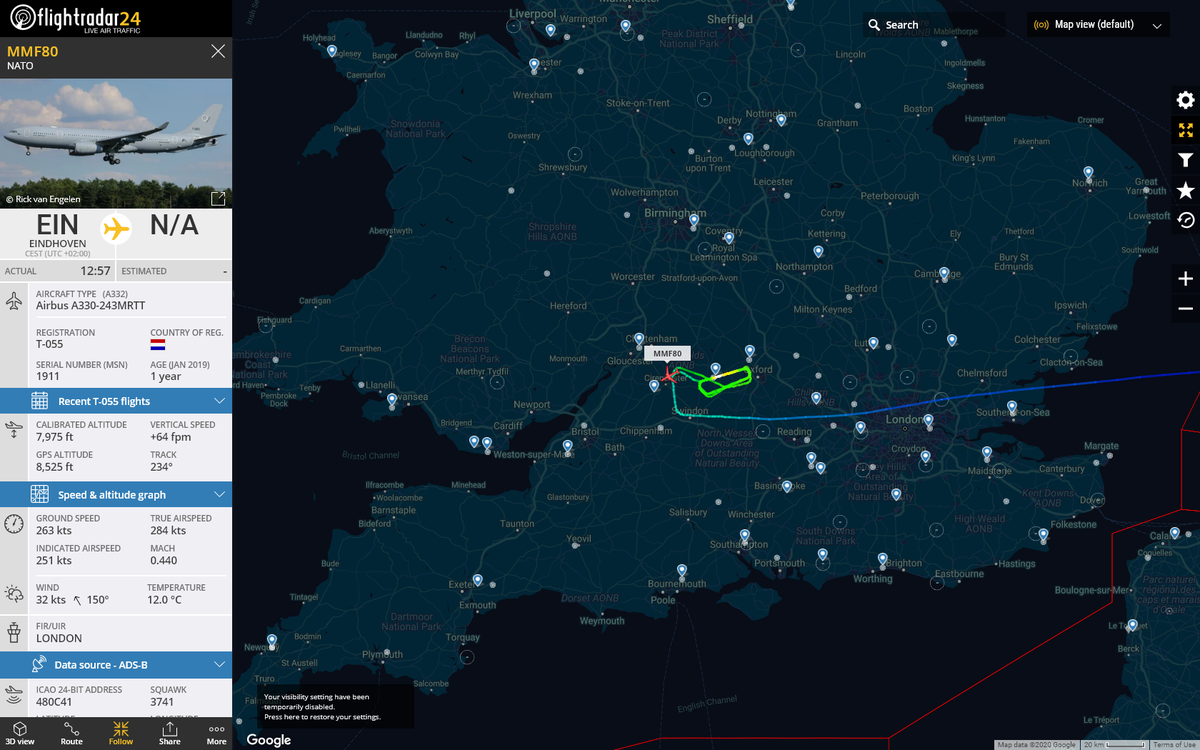1200x750 pixels.
Task: Click the squawk 3741 value
Action: [x=163, y=702]
